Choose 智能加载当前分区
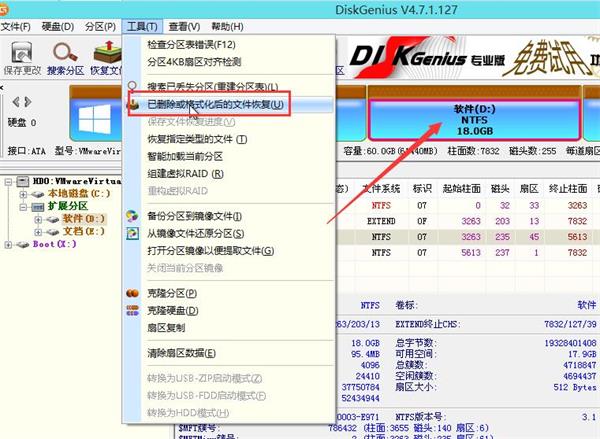Viewport: 600px width, 439px height. click(185, 156)
